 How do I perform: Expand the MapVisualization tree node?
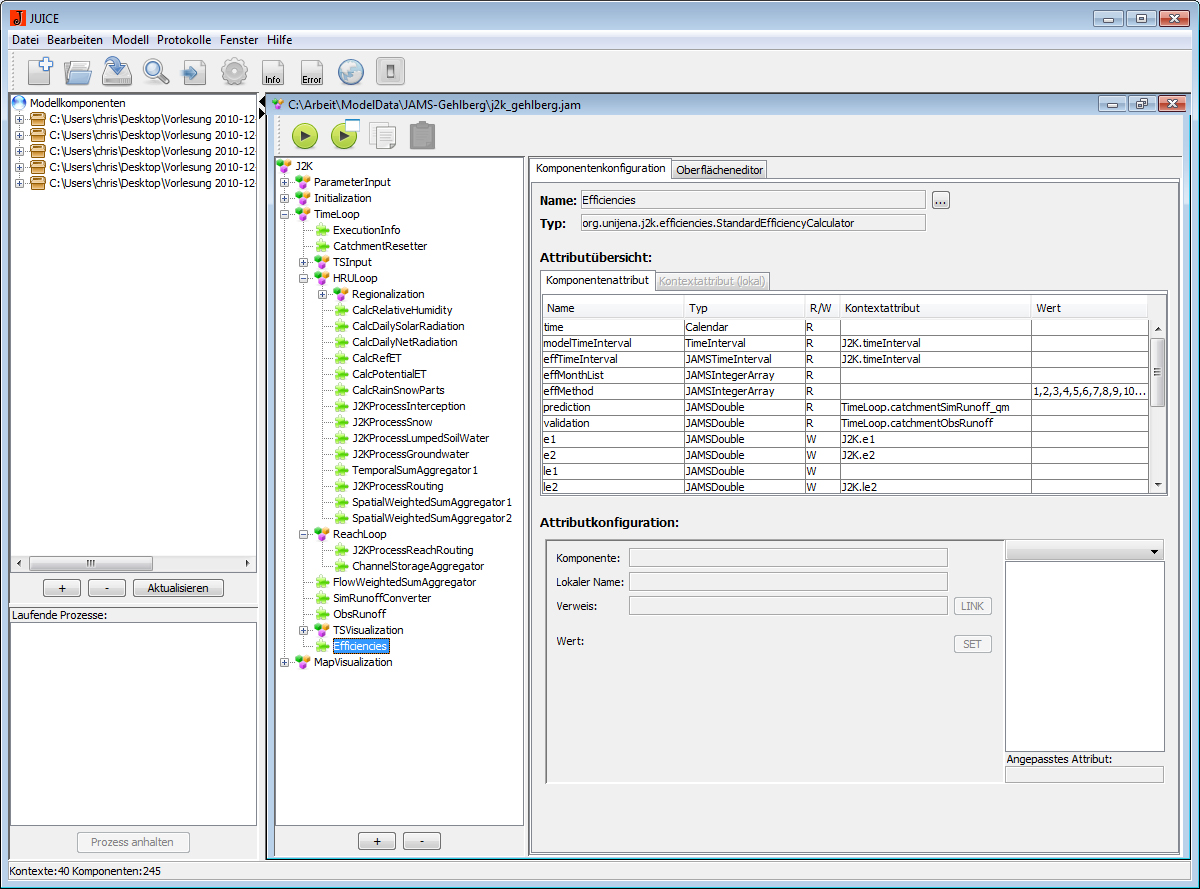(285, 662)
